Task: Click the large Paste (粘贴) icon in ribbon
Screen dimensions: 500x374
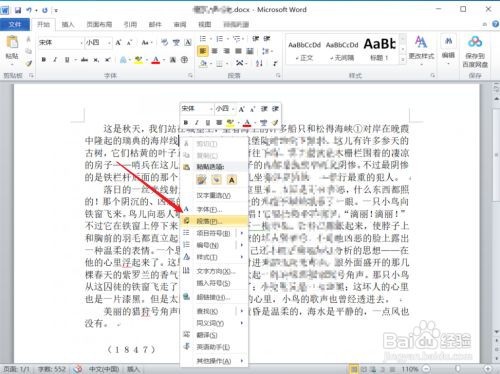Action: (x=12, y=43)
